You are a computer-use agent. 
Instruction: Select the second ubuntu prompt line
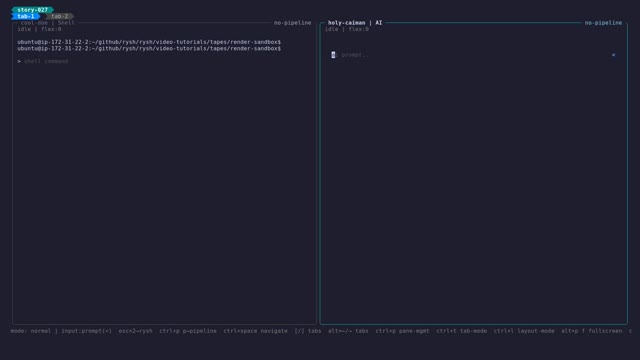point(149,49)
